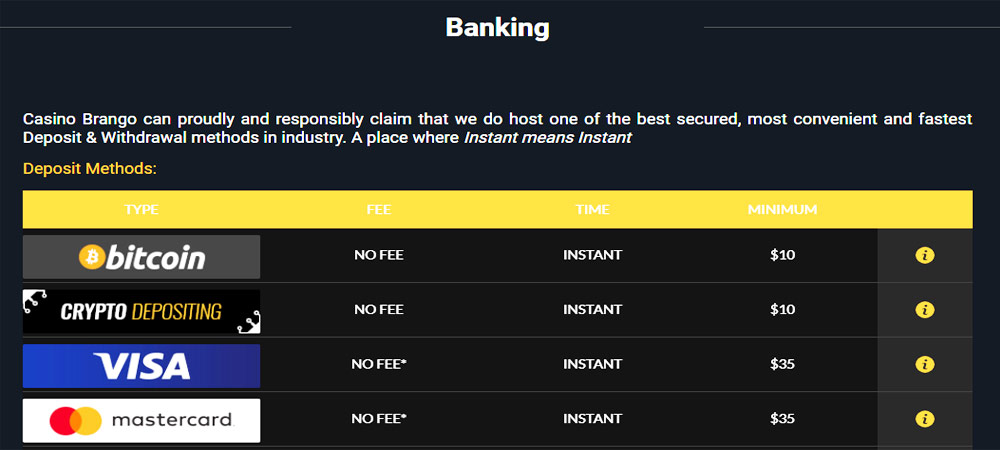Click the NO FEE cell in Bitcoin row

[x=379, y=255]
